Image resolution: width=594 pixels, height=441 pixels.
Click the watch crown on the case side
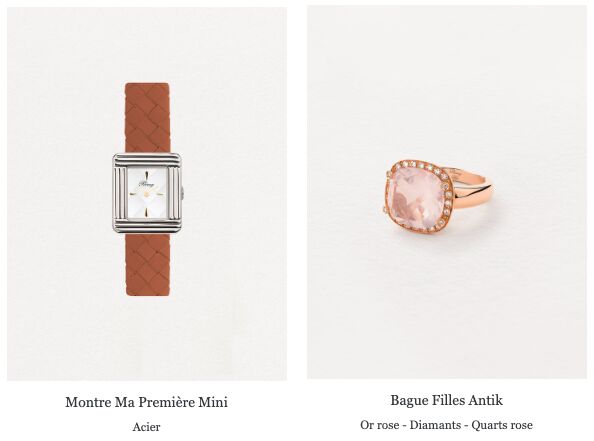(x=183, y=193)
